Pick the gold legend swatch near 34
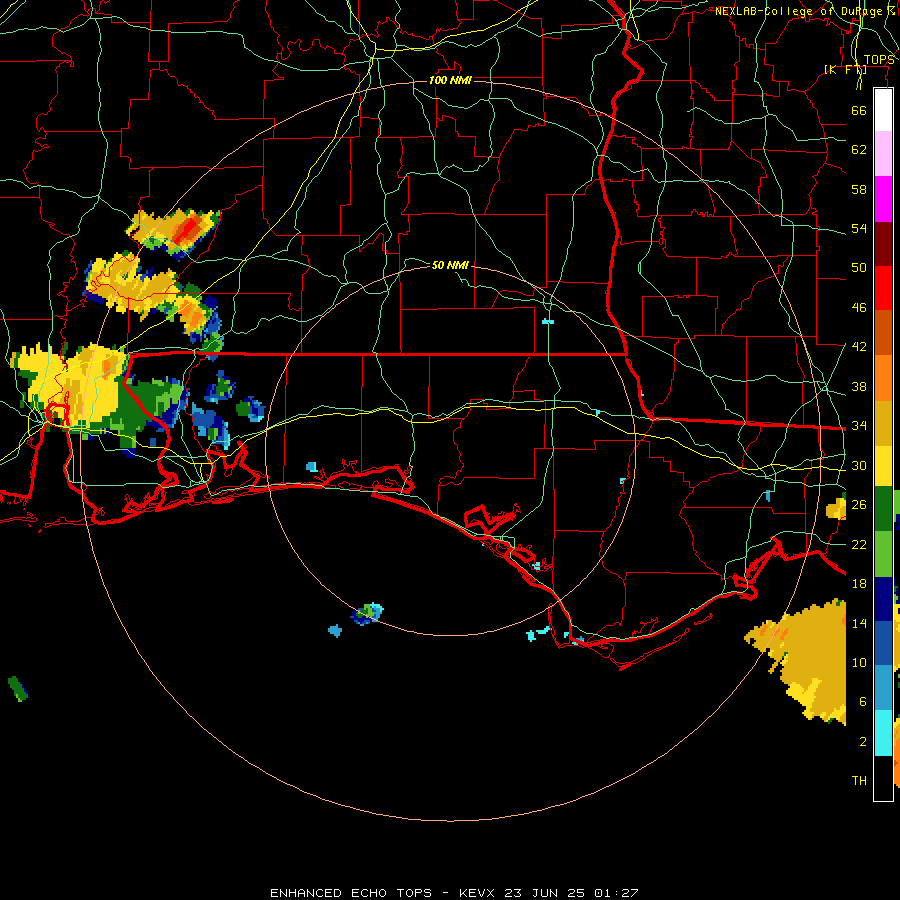 tap(883, 423)
